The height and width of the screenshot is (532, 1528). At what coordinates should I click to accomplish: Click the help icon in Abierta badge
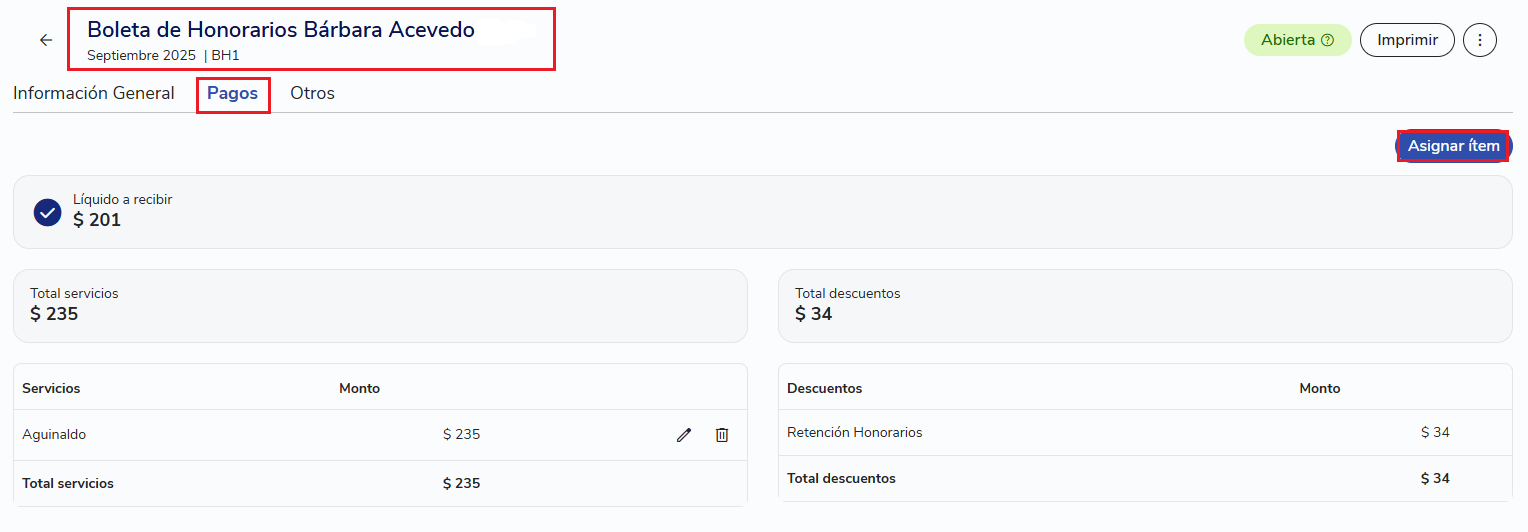1328,40
